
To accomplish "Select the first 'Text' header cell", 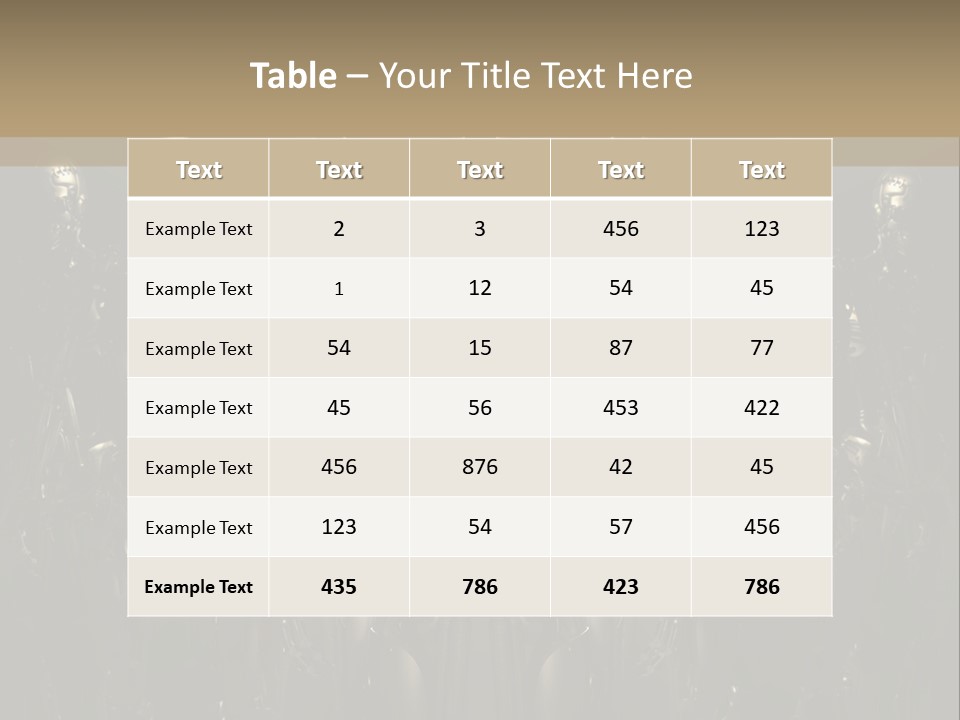I will pyautogui.click(x=198, y=168).
